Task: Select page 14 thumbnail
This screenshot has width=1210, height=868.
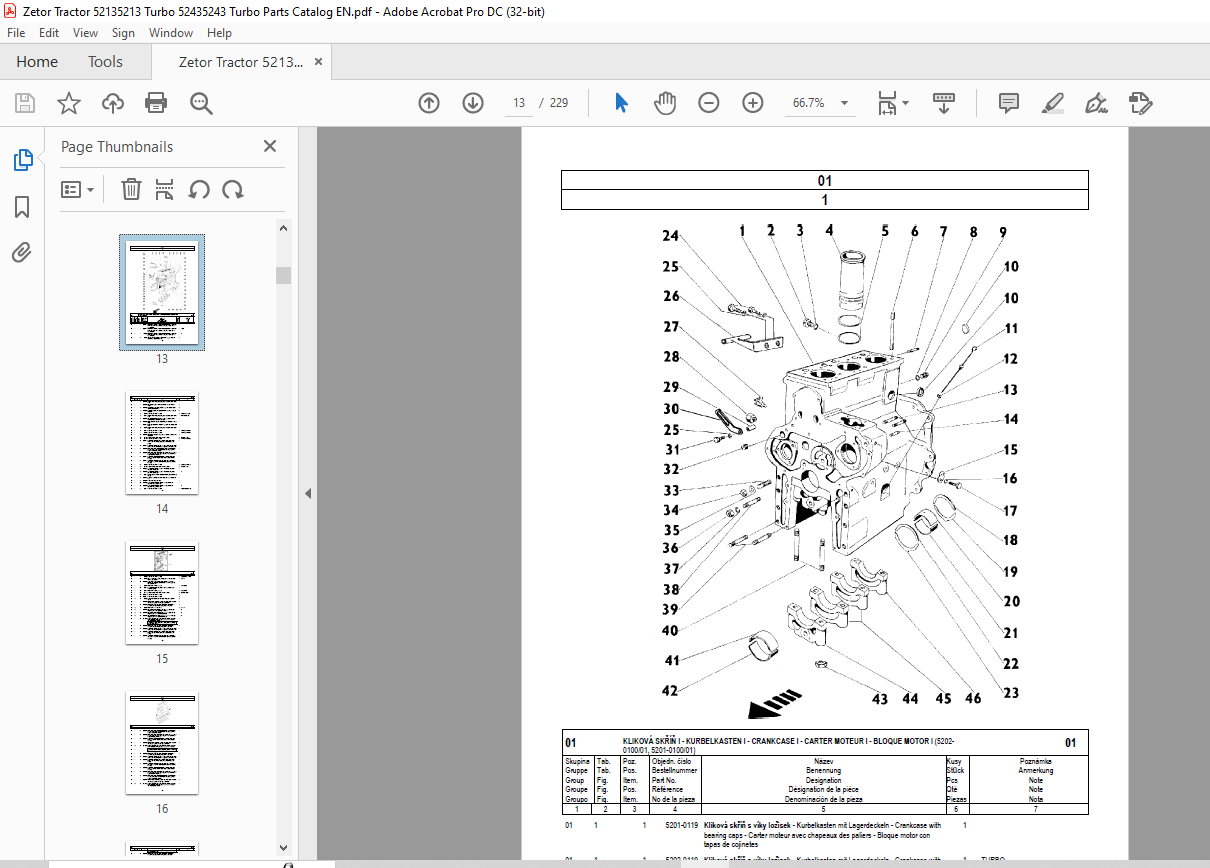Action: pyautogui.click(x=162, y=443)
